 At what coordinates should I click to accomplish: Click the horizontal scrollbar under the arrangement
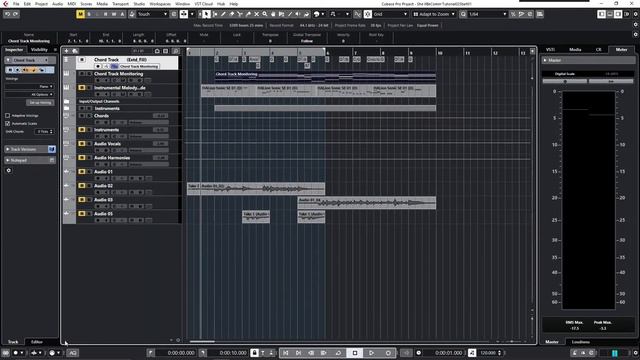(202, 341)
